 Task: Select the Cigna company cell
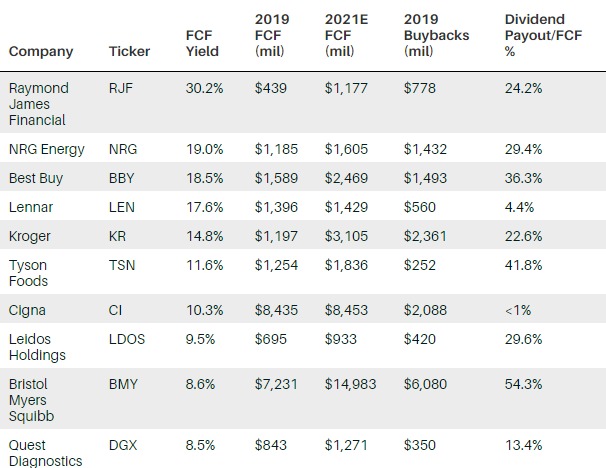click(27, 310)
